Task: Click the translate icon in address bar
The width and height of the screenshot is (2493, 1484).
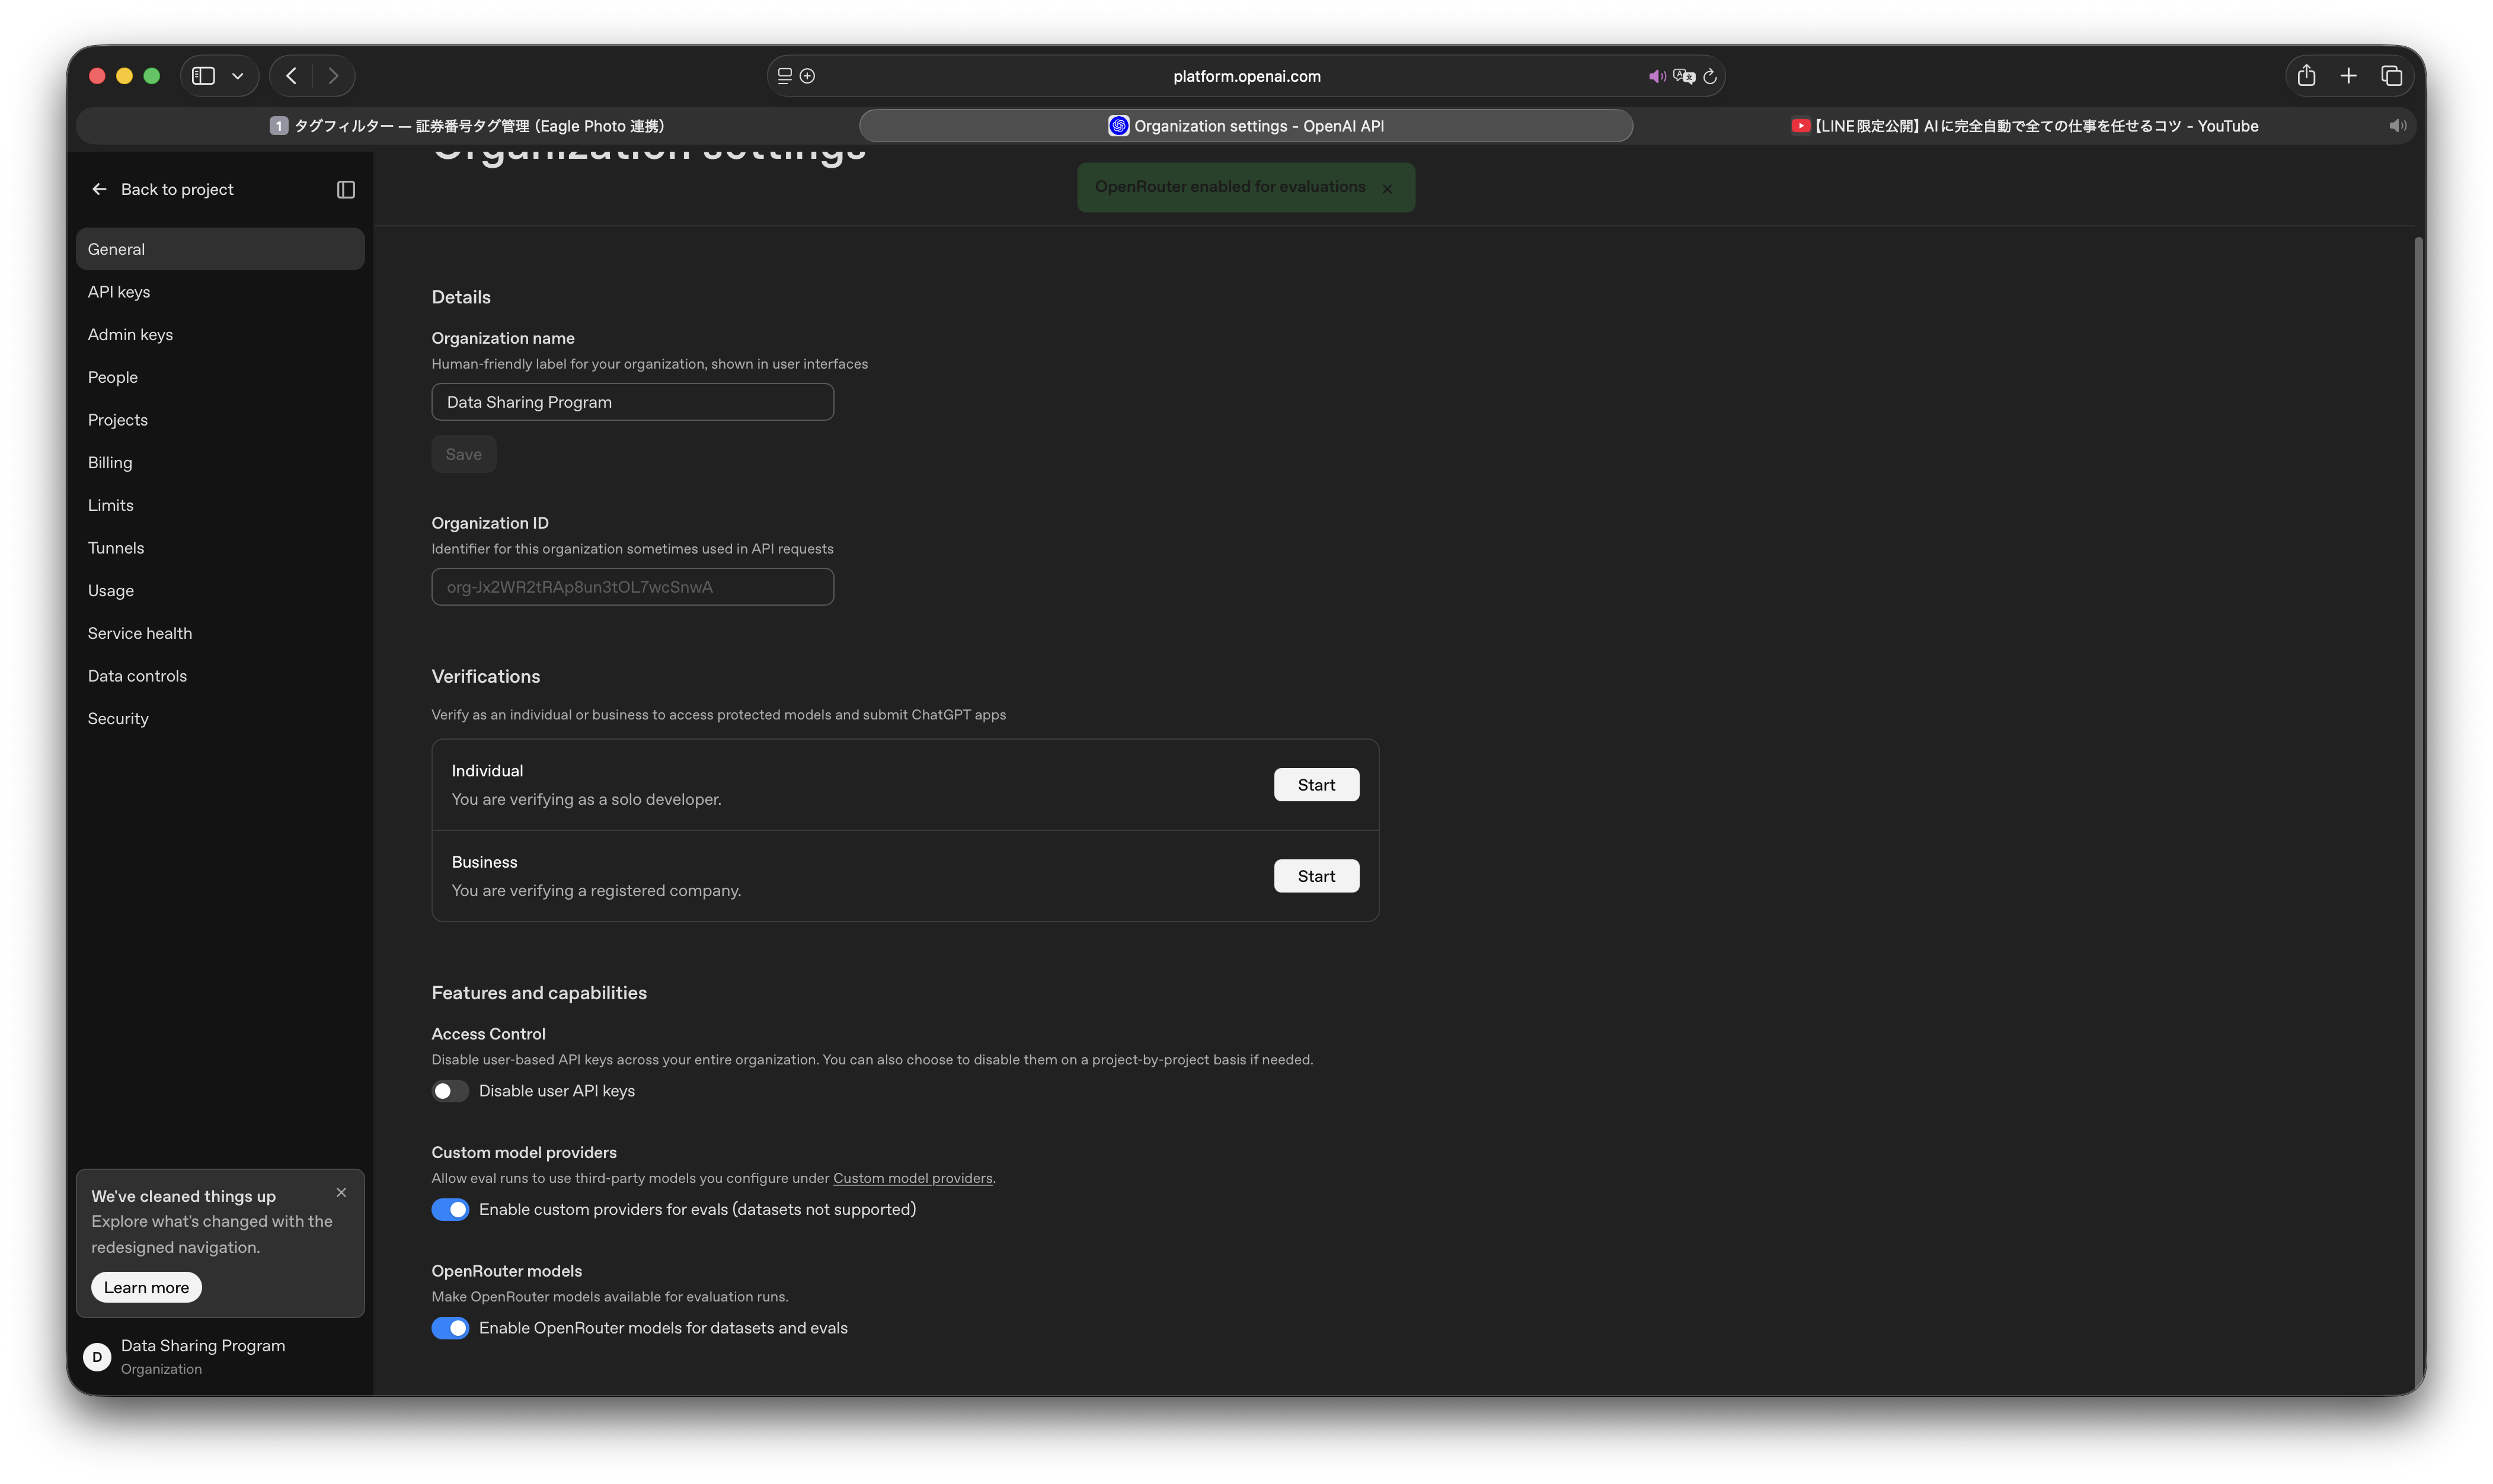Action: 1684,76
